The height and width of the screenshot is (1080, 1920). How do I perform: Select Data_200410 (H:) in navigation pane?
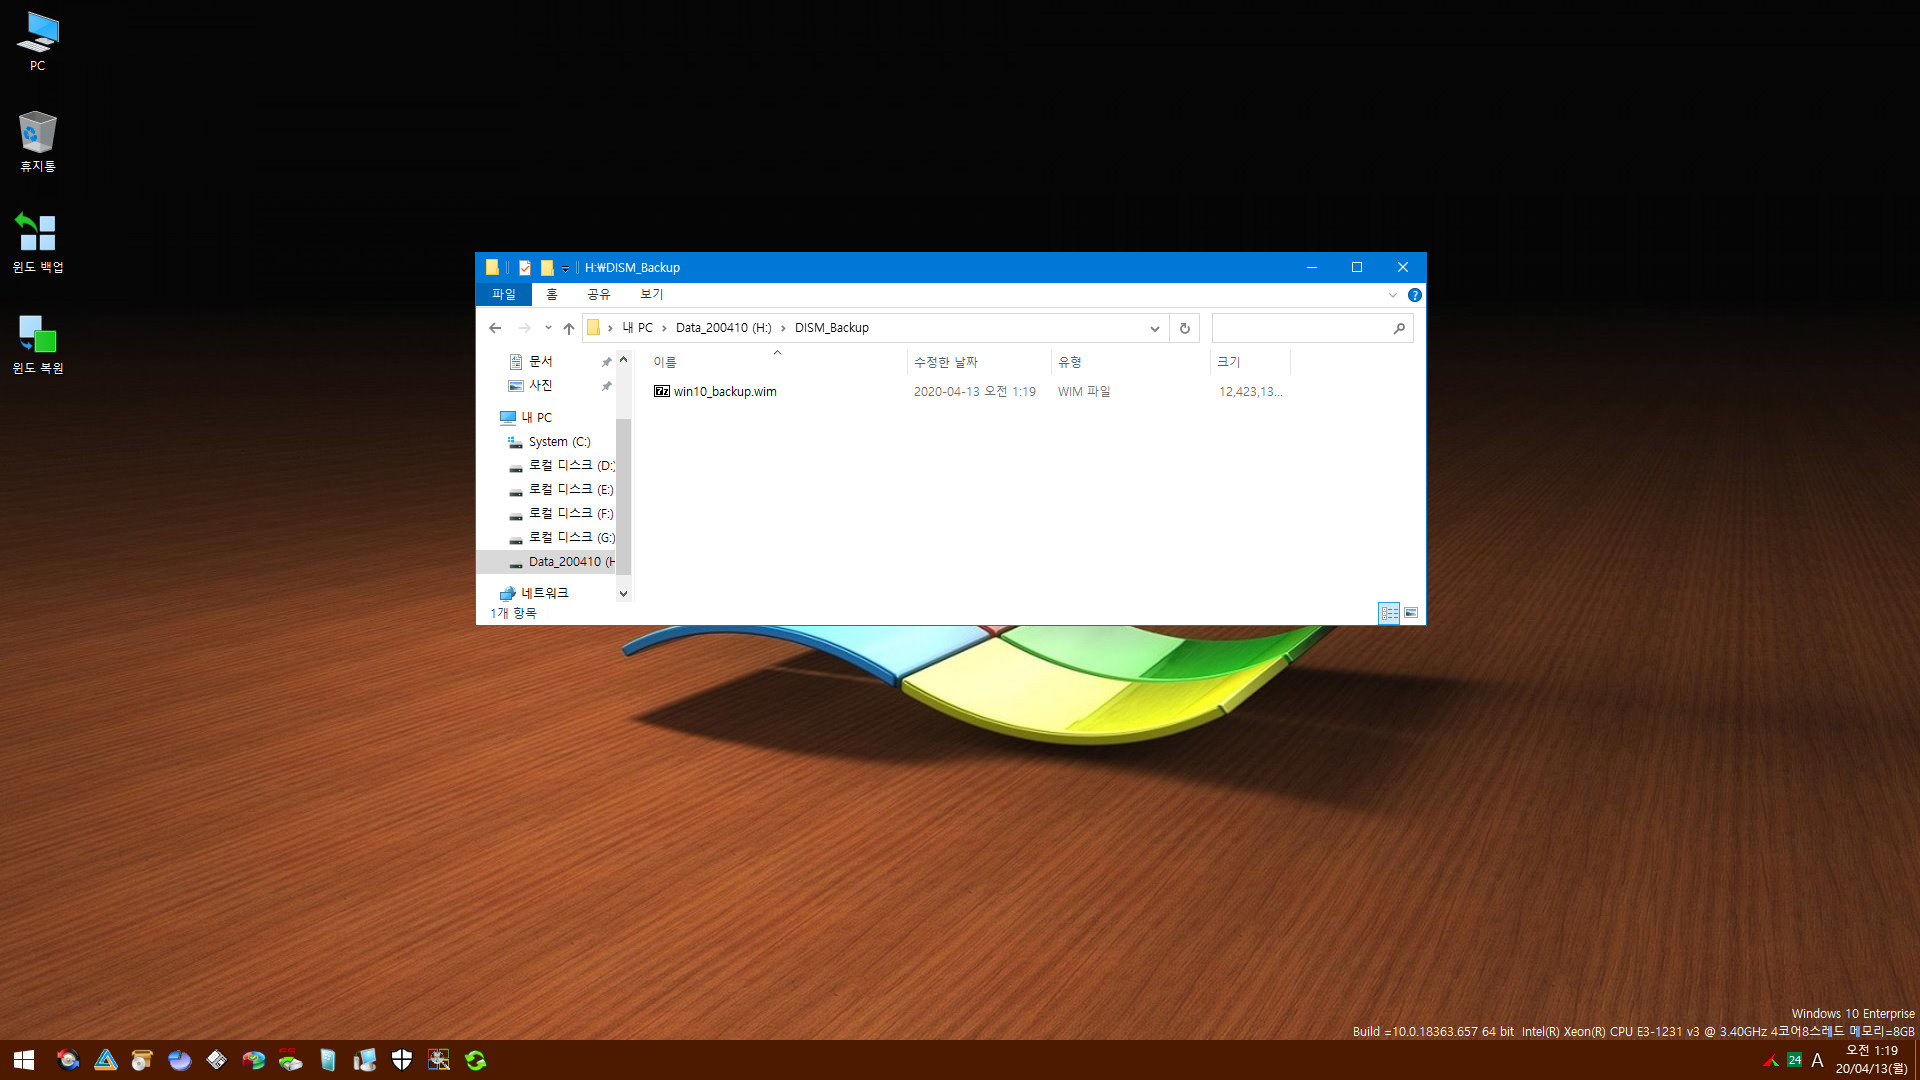[546, 562]
